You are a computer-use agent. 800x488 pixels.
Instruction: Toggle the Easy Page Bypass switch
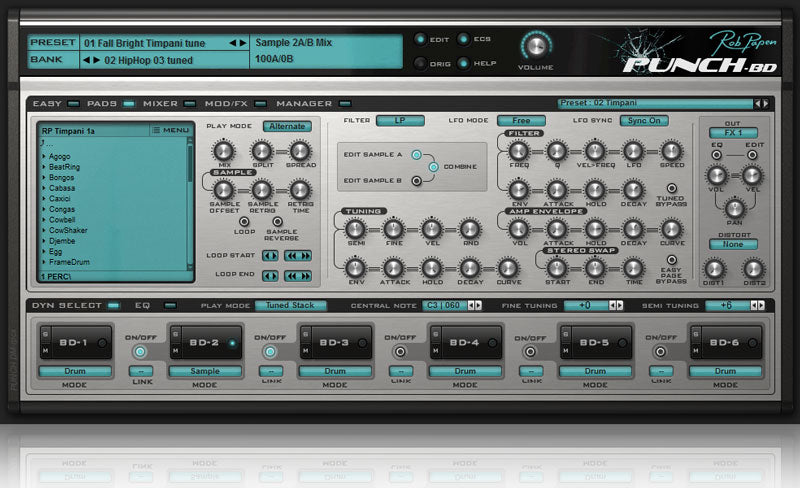671,260
